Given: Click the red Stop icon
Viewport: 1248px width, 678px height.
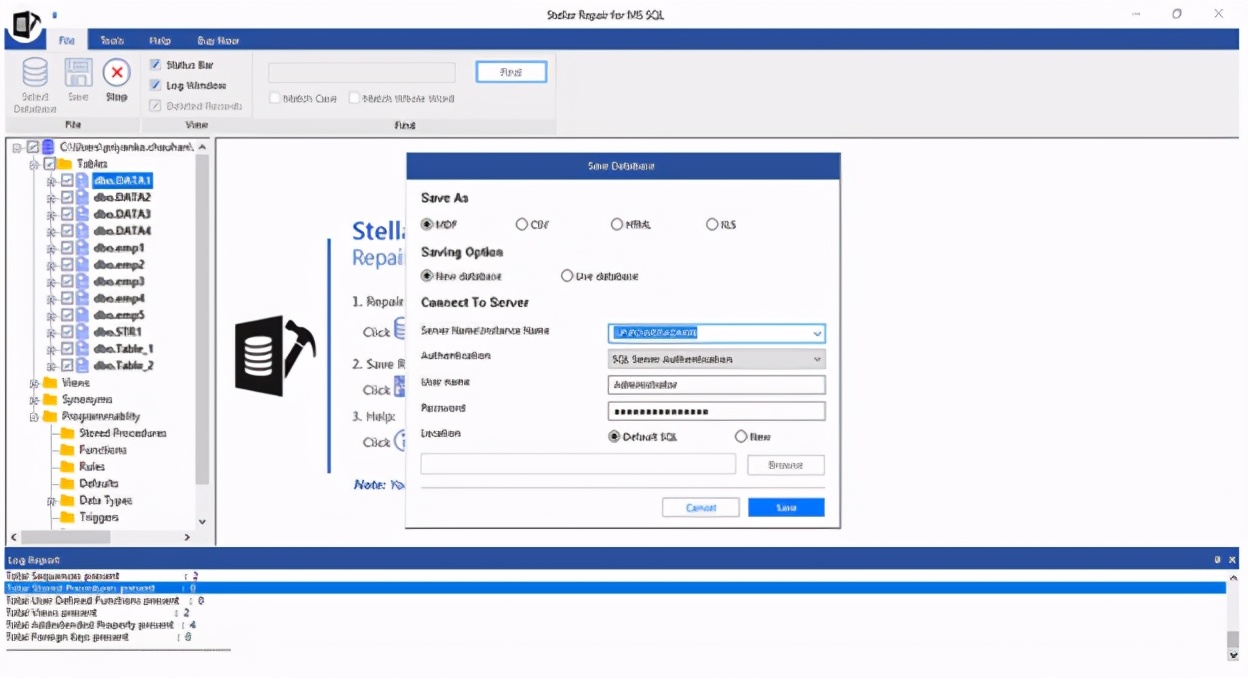Looking at the screenshot, I should point(117,73).
